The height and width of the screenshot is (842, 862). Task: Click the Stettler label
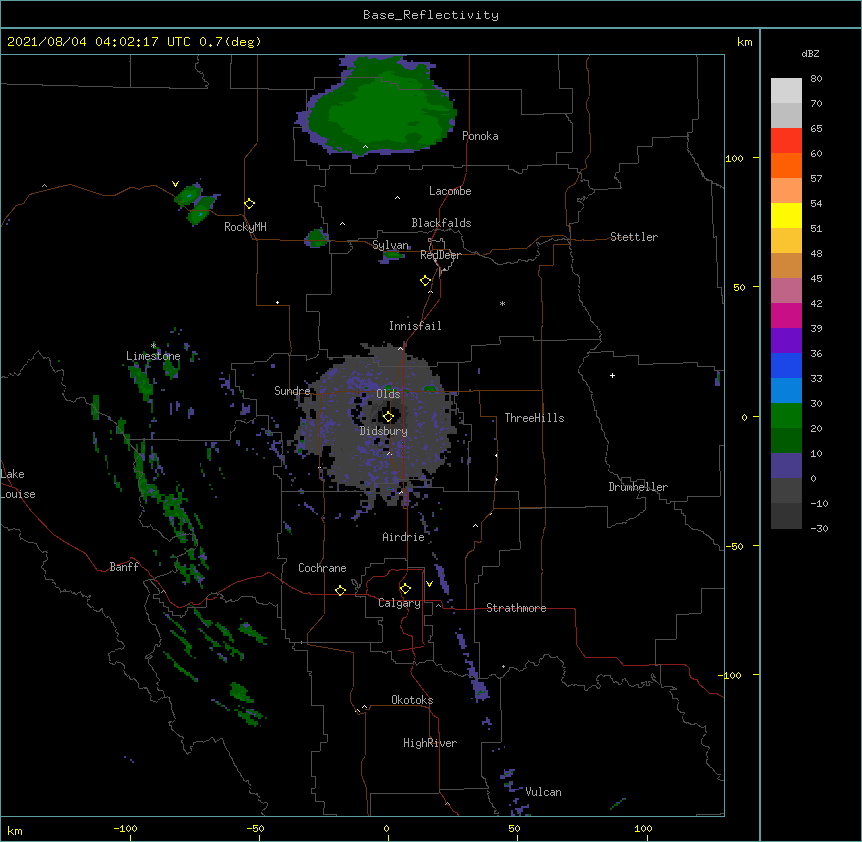point(634,237)
